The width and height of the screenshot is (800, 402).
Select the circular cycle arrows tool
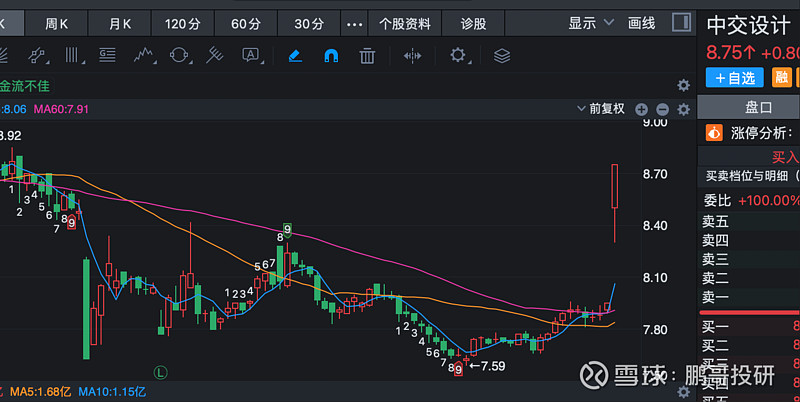[179, 56]
